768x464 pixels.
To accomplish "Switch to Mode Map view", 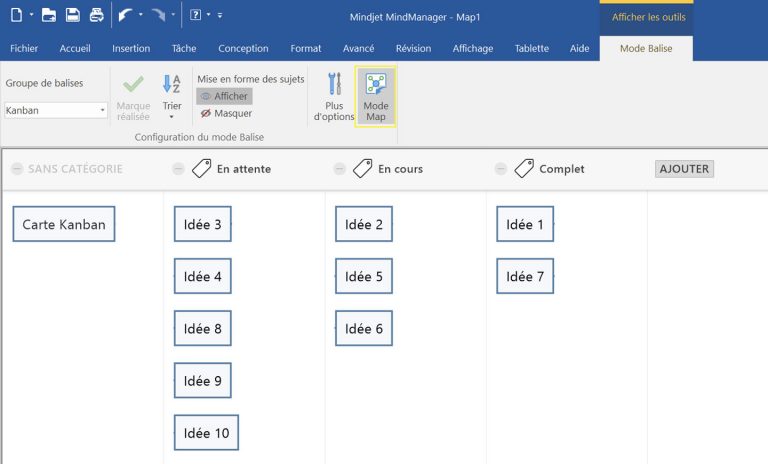I will pos(376,97).
